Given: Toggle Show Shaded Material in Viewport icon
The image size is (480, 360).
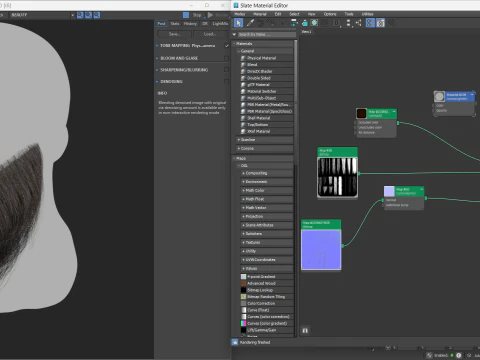Looking at the screenshot, I should click(x=314, y=23).
